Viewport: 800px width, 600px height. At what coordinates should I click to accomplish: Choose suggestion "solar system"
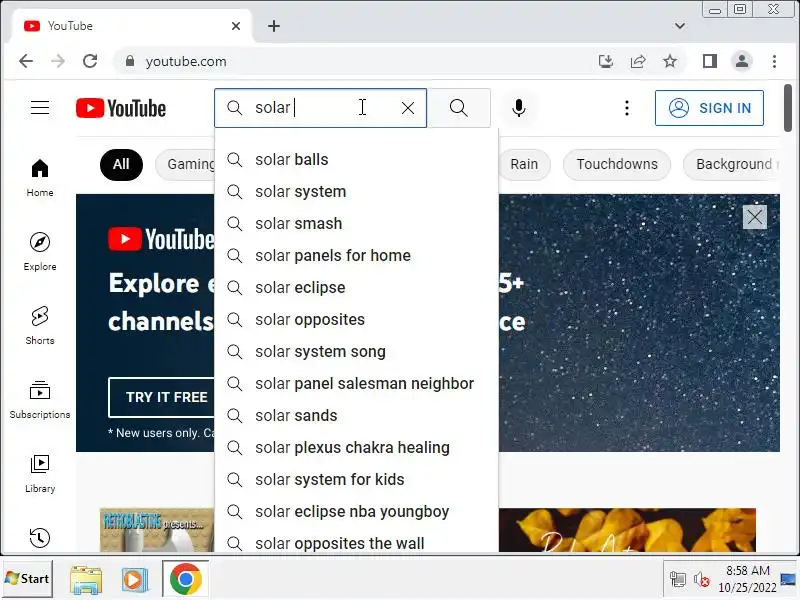356,192
